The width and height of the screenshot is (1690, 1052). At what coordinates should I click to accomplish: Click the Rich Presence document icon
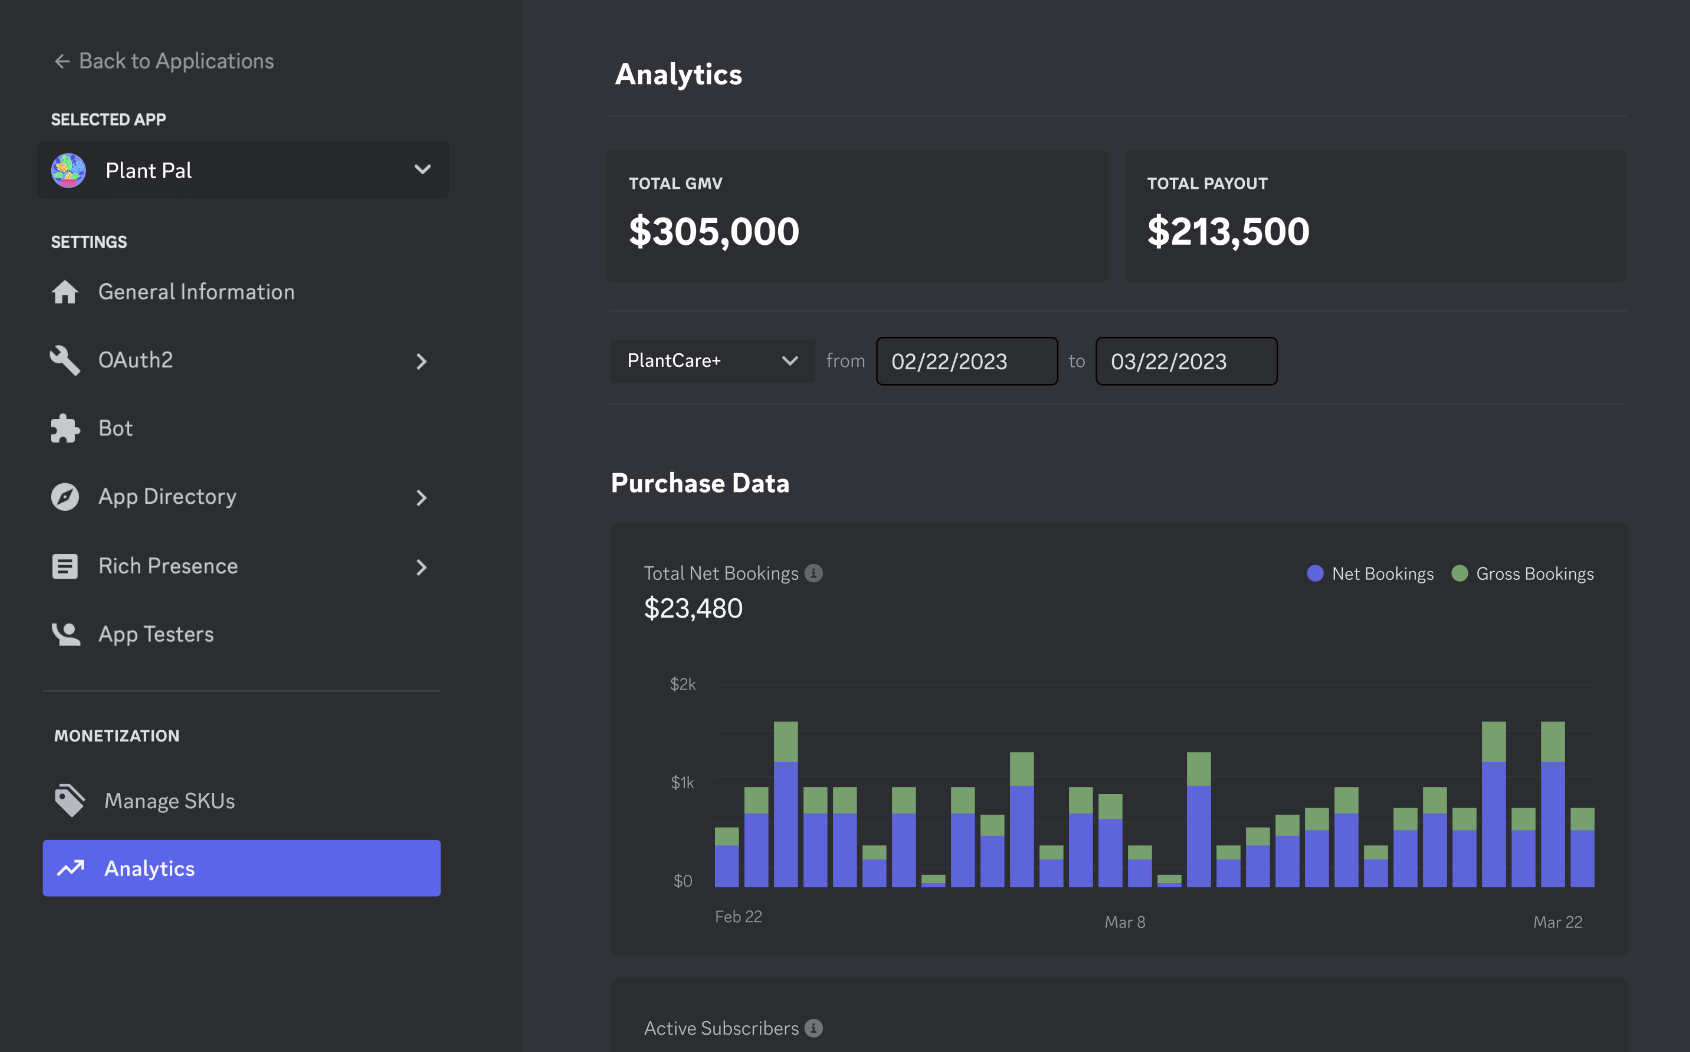tap(65, 566)
